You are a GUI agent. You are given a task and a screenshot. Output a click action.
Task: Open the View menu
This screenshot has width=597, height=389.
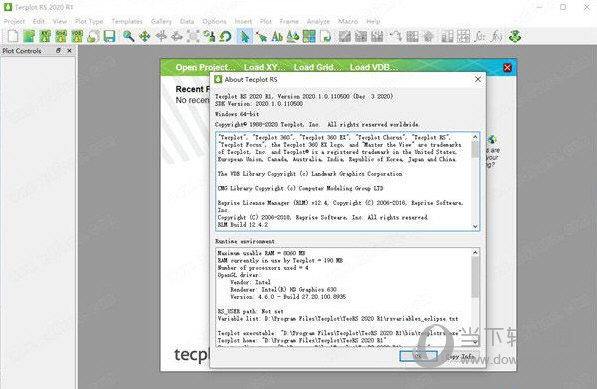(59, 21)
